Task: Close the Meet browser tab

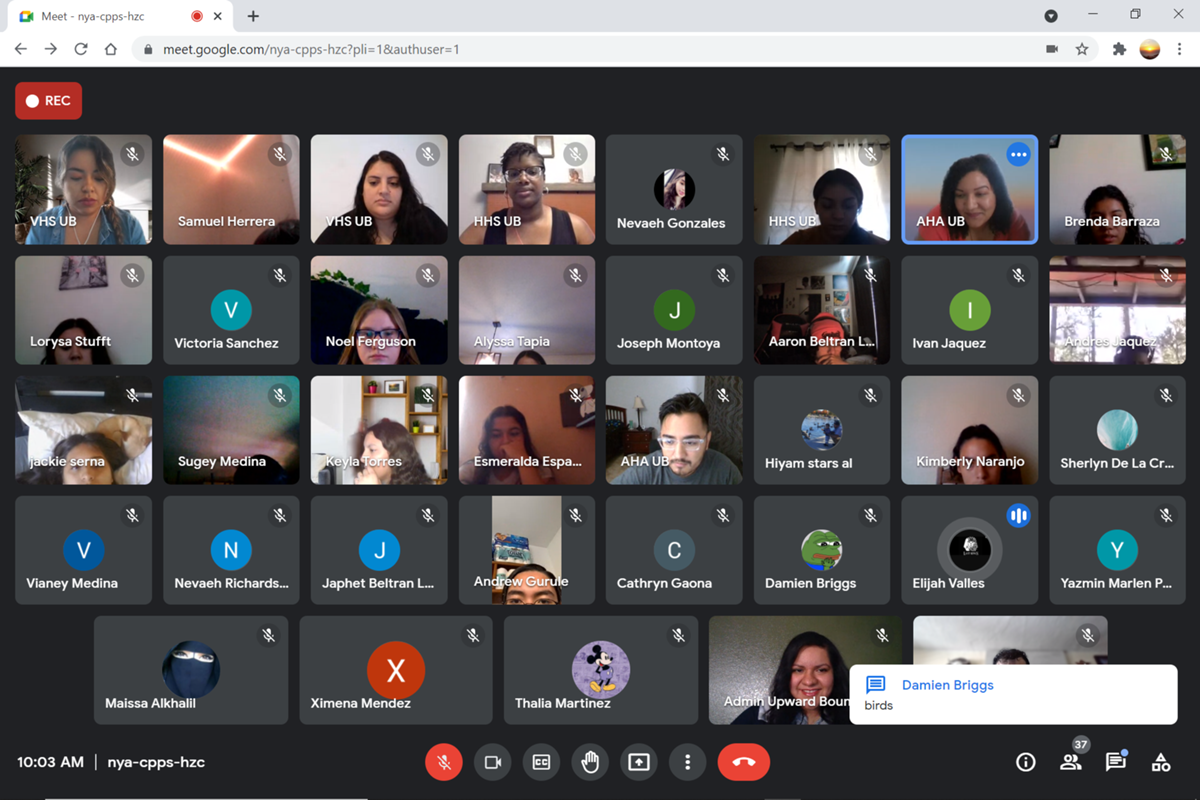Action: click(220, 16)
